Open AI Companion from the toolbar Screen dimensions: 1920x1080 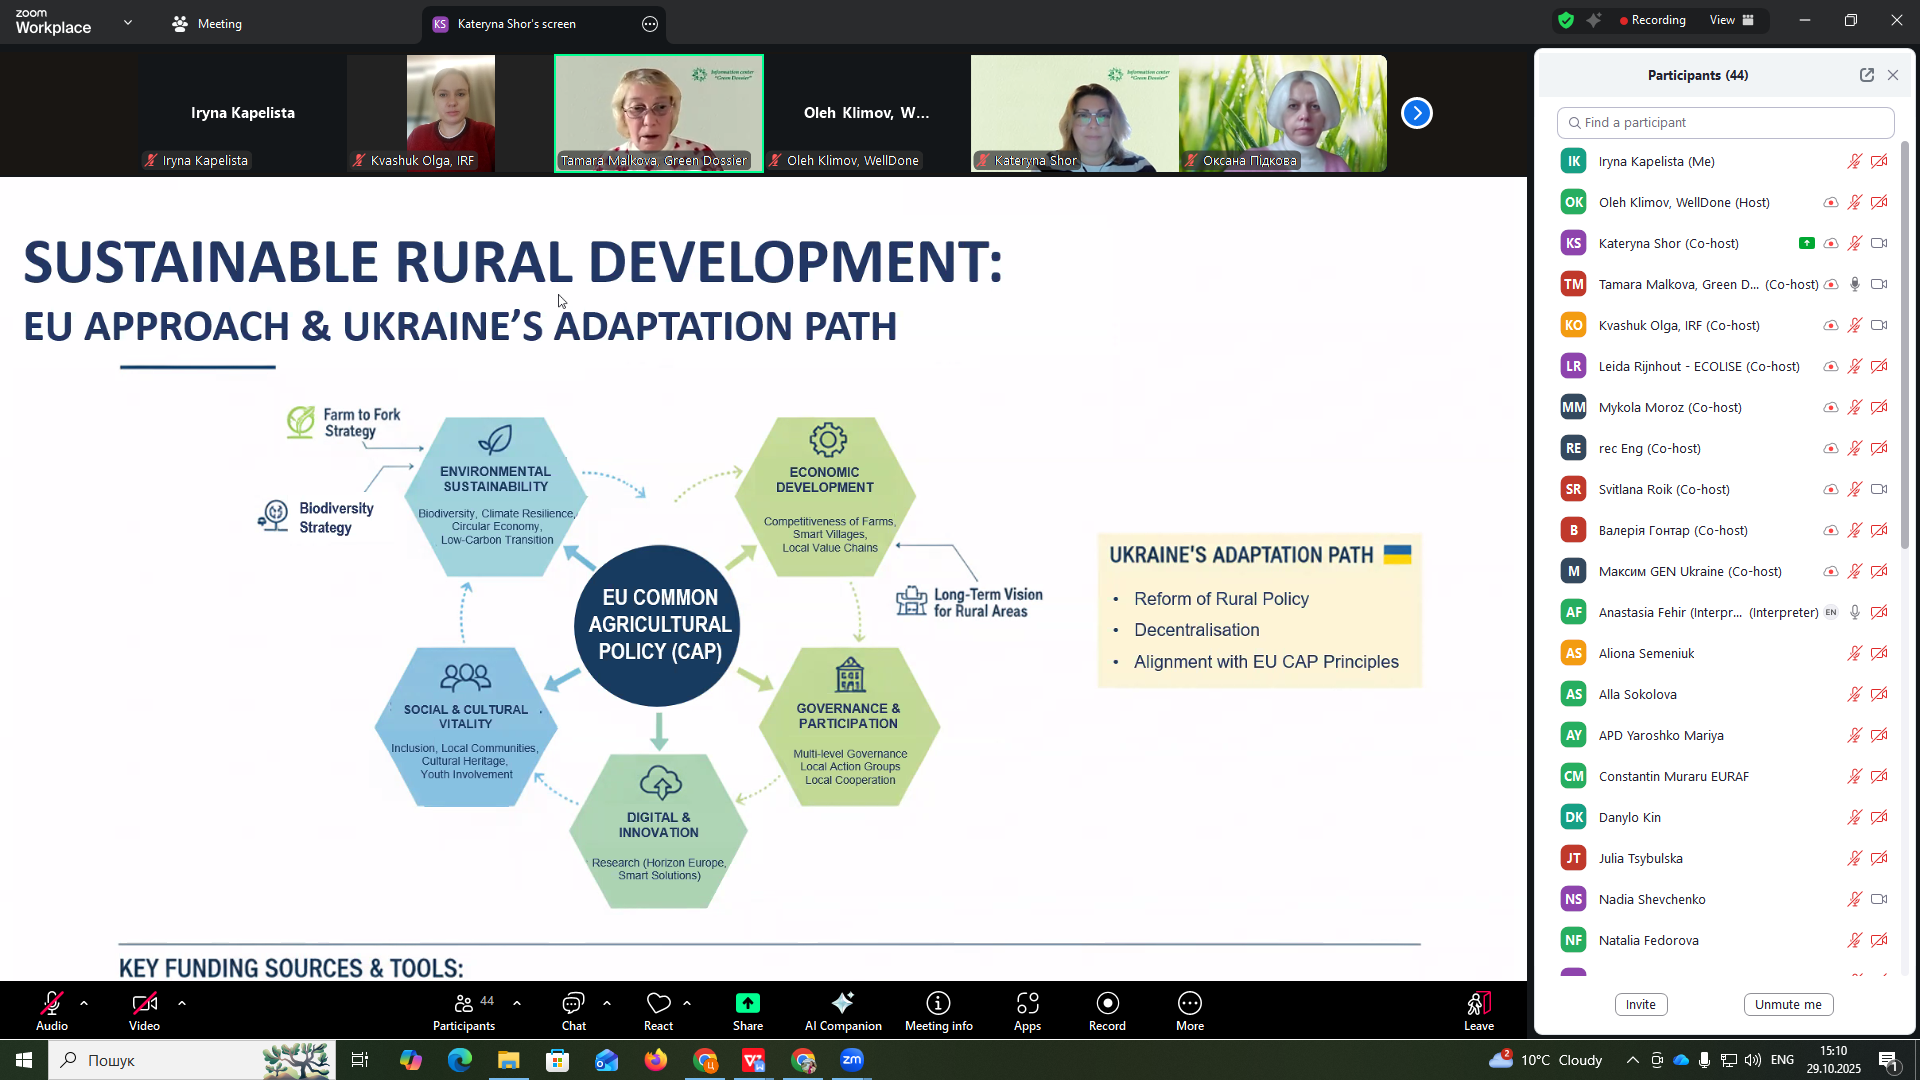(842, 1004)
